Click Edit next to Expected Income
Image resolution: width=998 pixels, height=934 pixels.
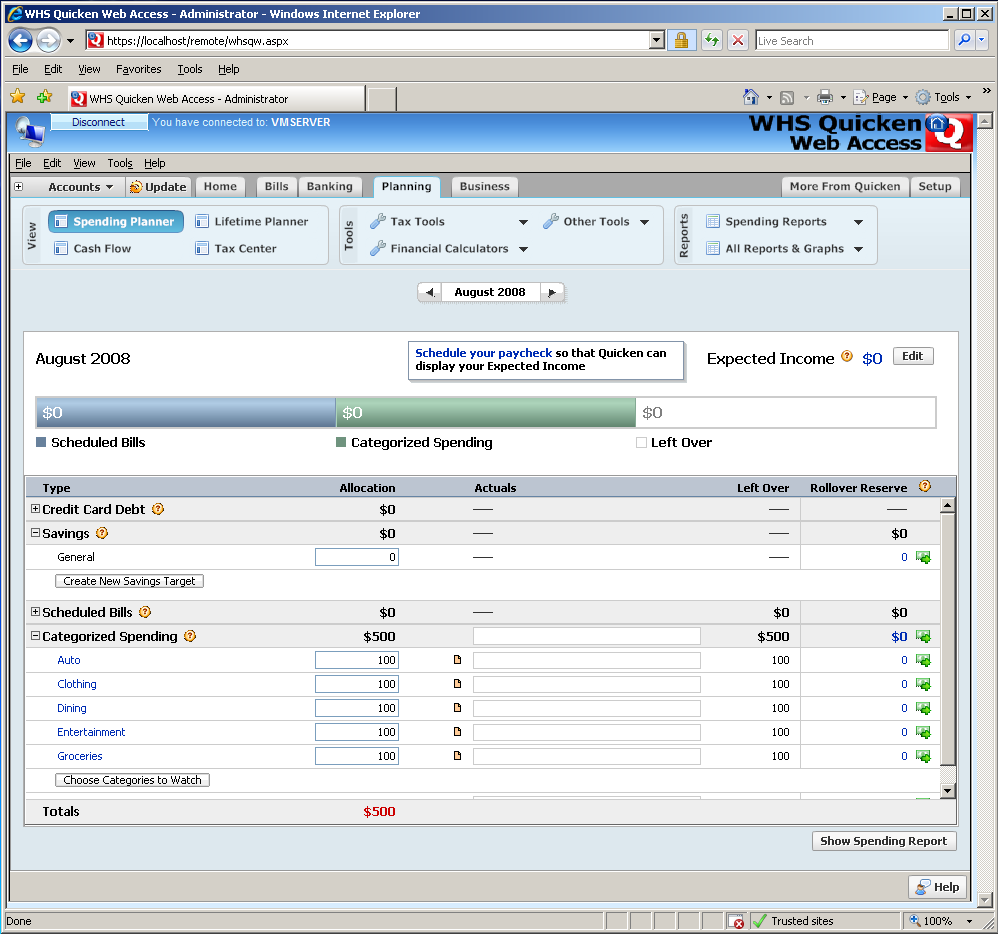click(x=913, y=356)
